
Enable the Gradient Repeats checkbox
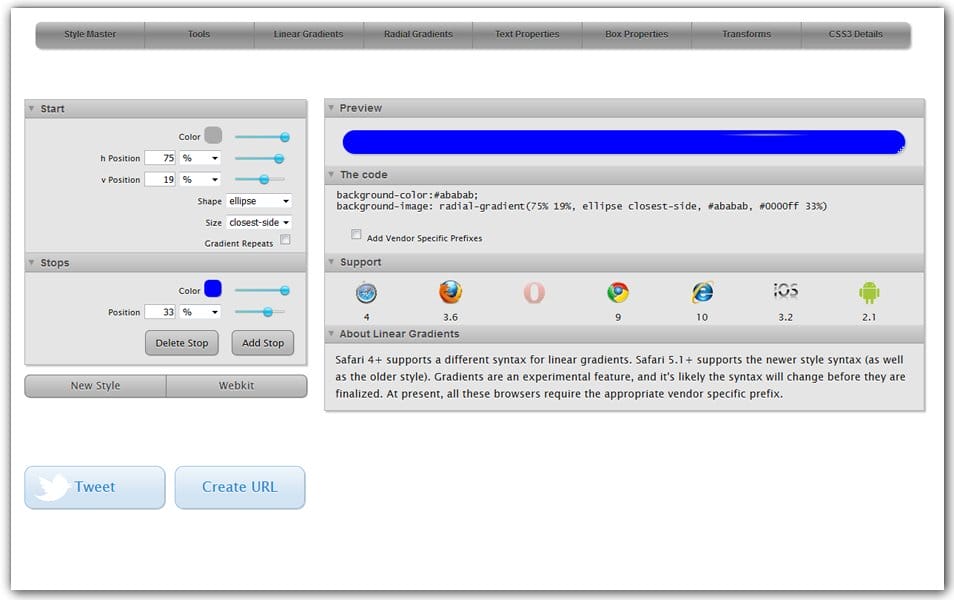[285, 240]
